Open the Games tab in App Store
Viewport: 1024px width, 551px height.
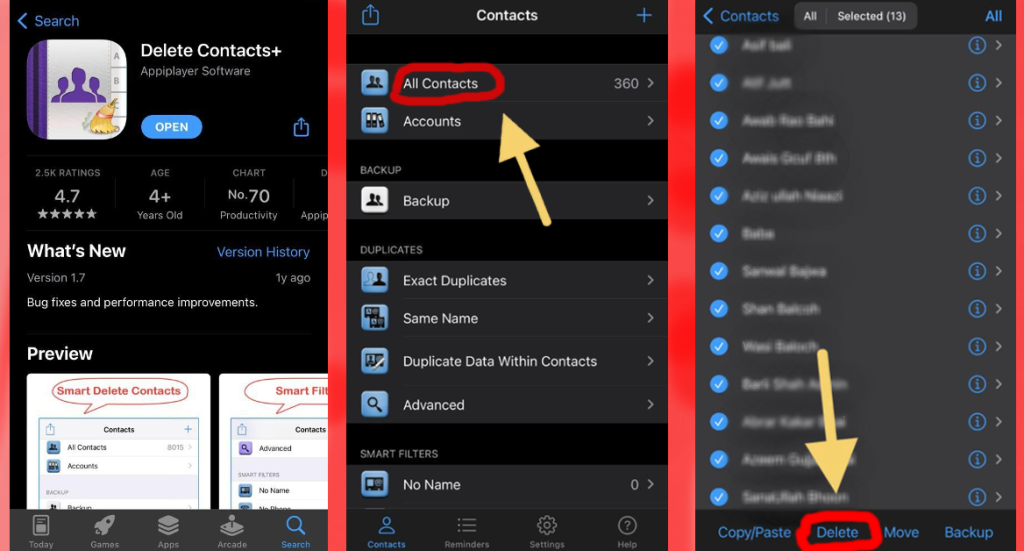[104, 531]
